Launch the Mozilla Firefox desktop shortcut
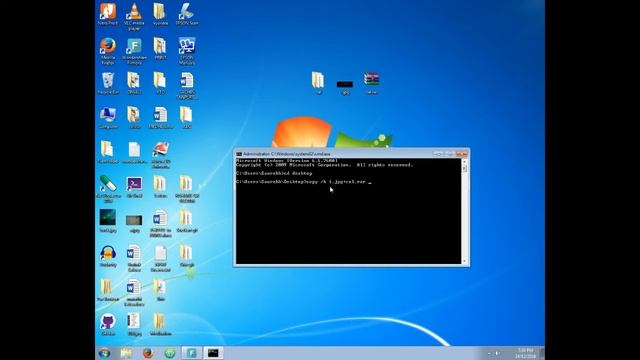The image size is (640, 360). (x=108, y=51)
